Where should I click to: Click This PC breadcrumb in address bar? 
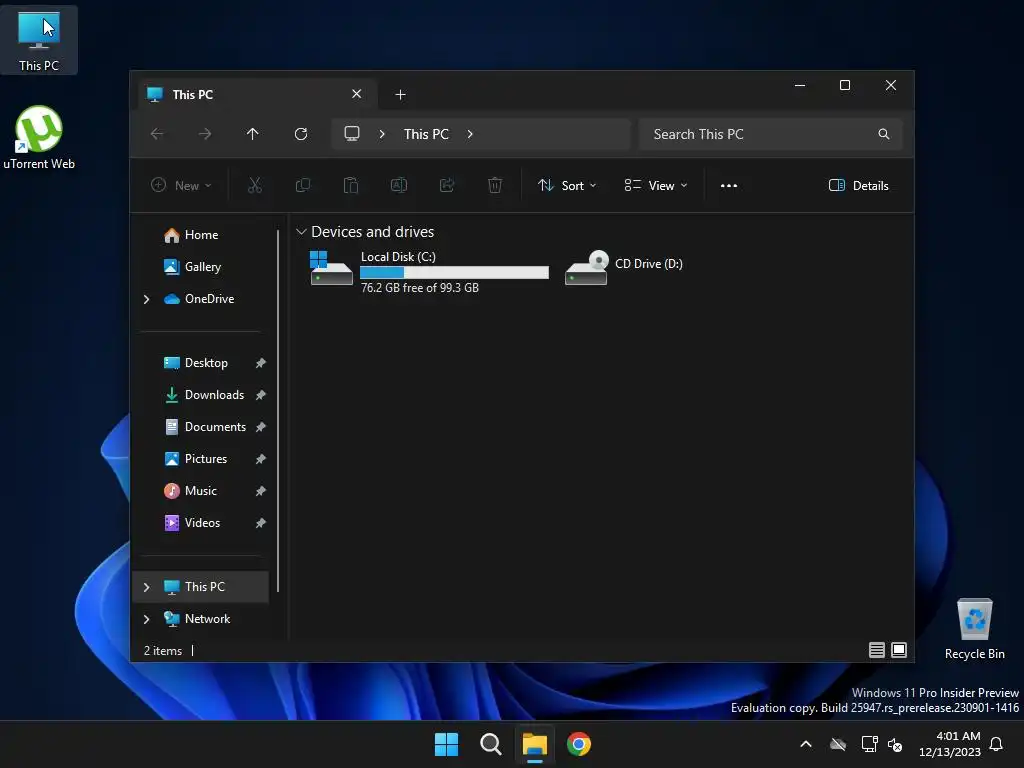point(426,134)
